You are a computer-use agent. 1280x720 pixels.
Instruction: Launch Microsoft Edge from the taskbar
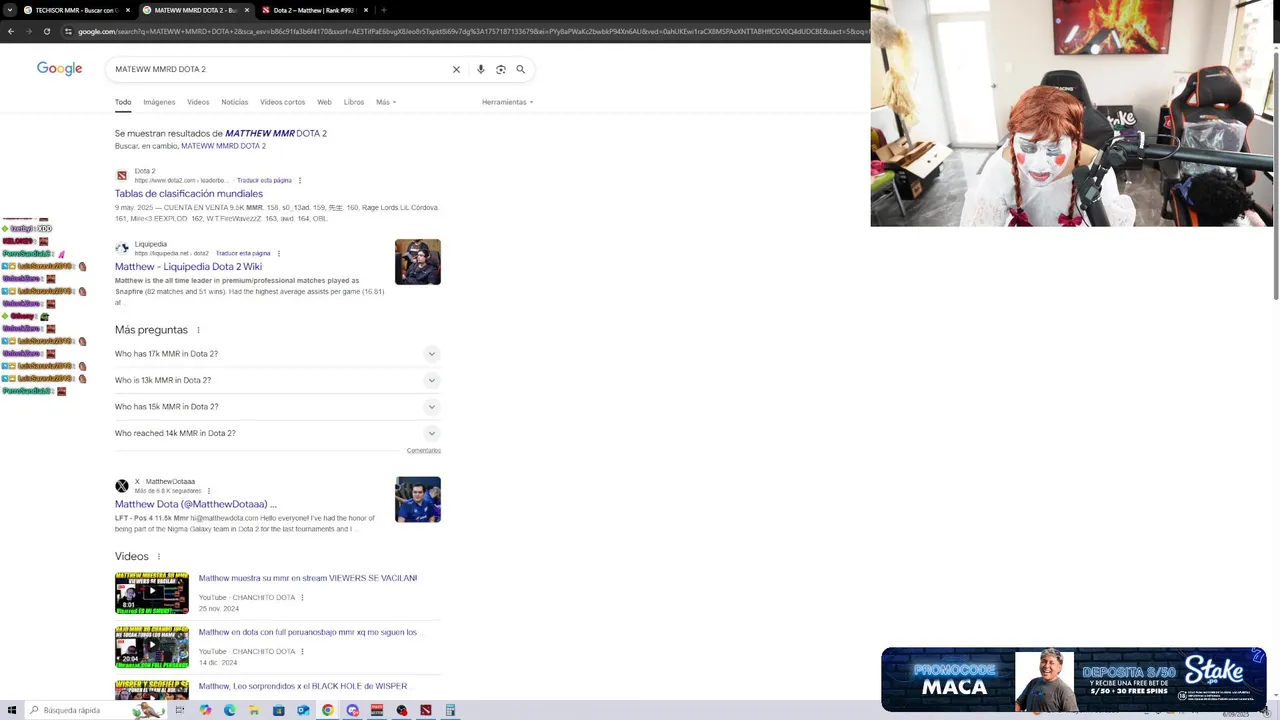coord(230,710)
